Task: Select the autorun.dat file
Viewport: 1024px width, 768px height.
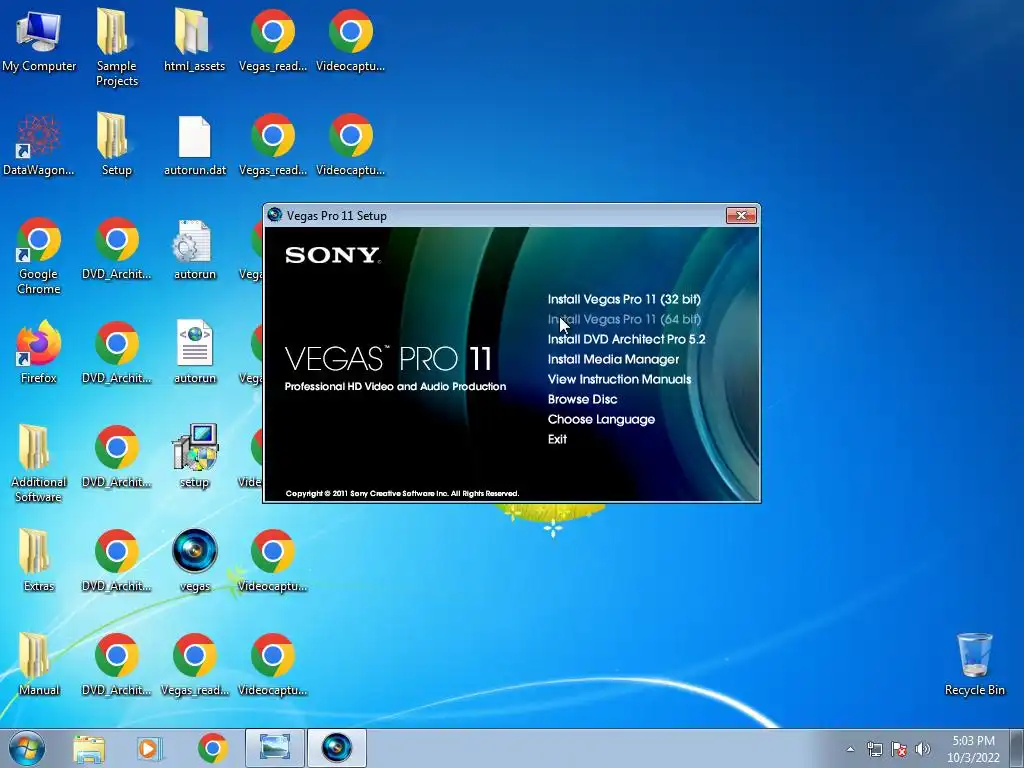Action: pos(195,145)
